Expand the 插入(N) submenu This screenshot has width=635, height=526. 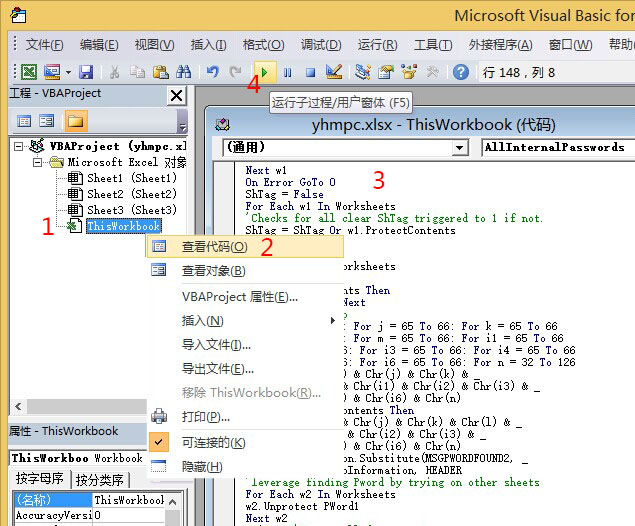tap(245, 321)
